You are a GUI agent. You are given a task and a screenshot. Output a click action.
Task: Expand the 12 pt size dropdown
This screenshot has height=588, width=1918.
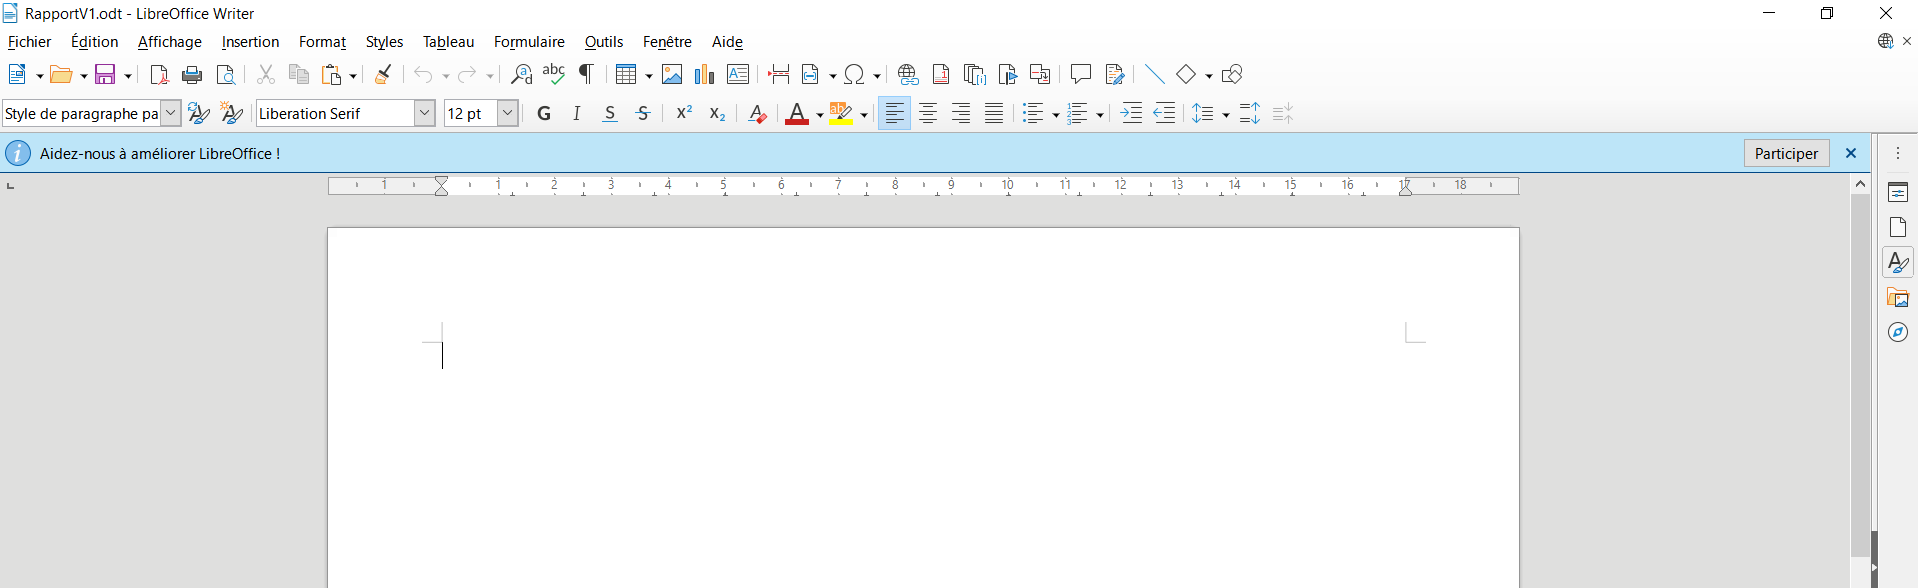(507, 113)
